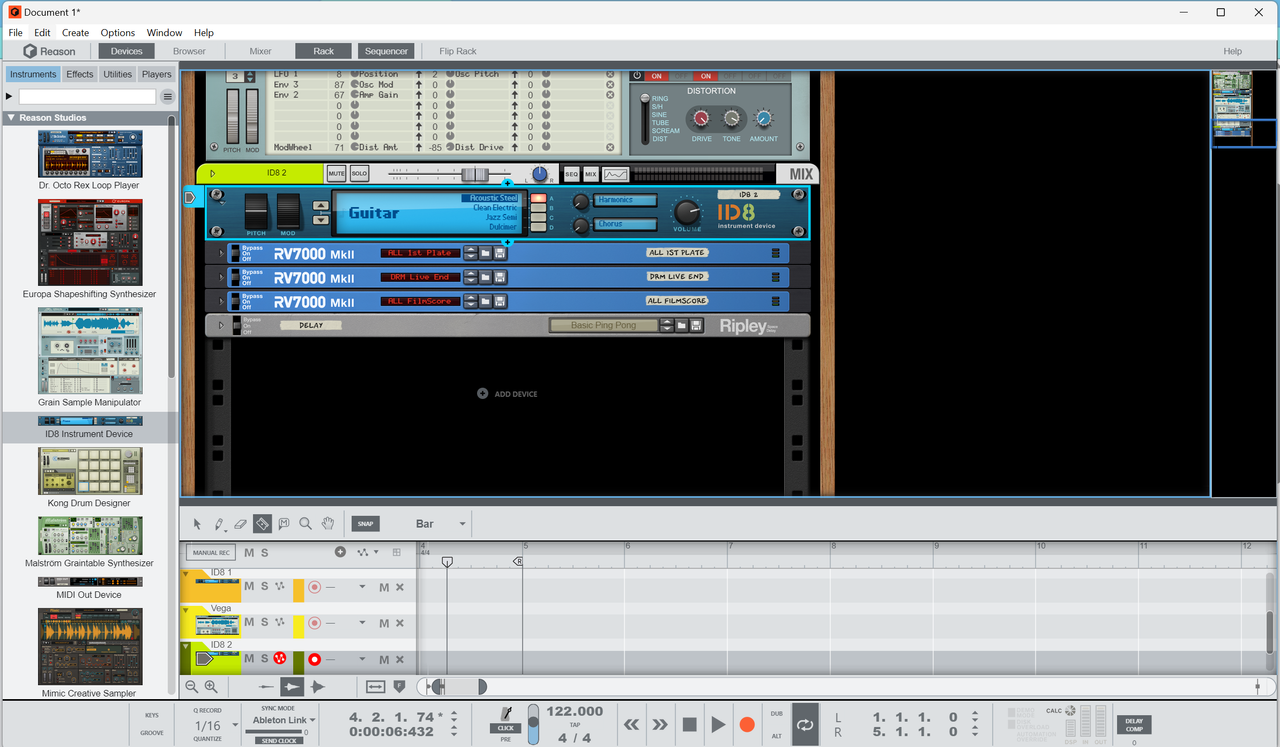Browse patches on ALL 1st Plate RV7000
1280x747 pixels.
(x=485, y=253)
